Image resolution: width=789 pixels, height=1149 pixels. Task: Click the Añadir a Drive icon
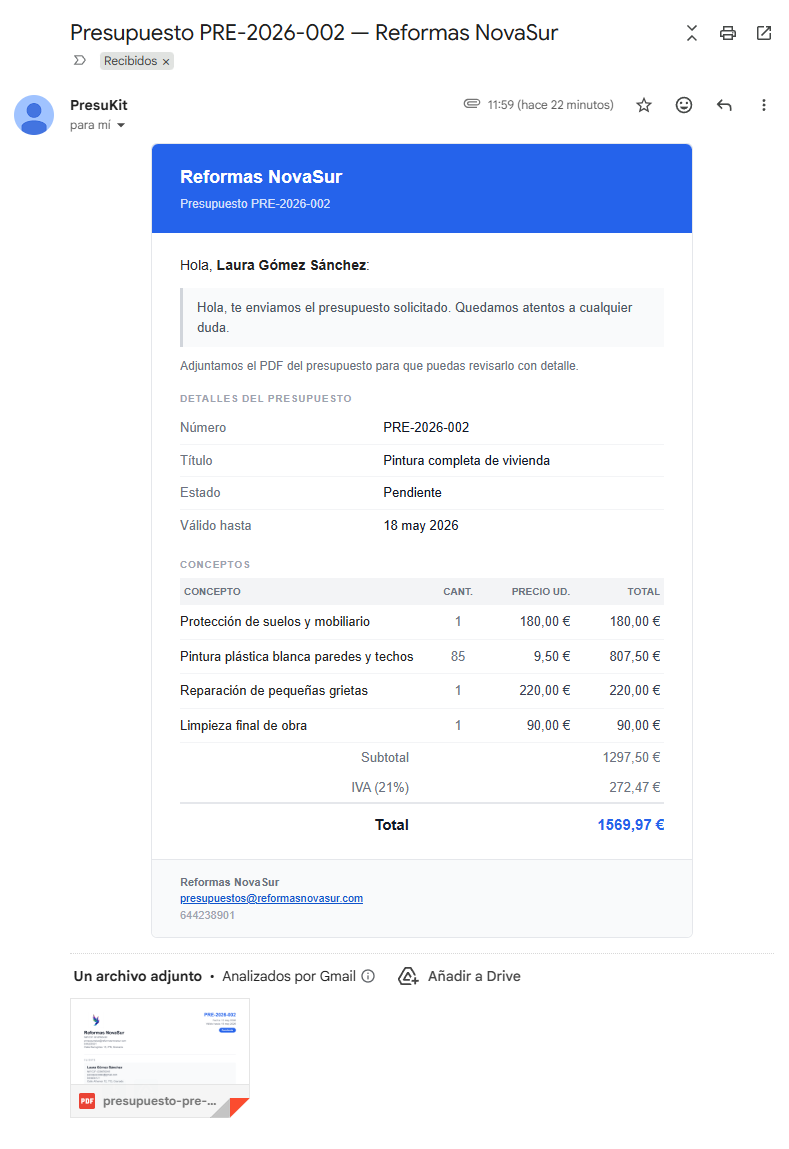pyautogui.click(x=408, y=976)
